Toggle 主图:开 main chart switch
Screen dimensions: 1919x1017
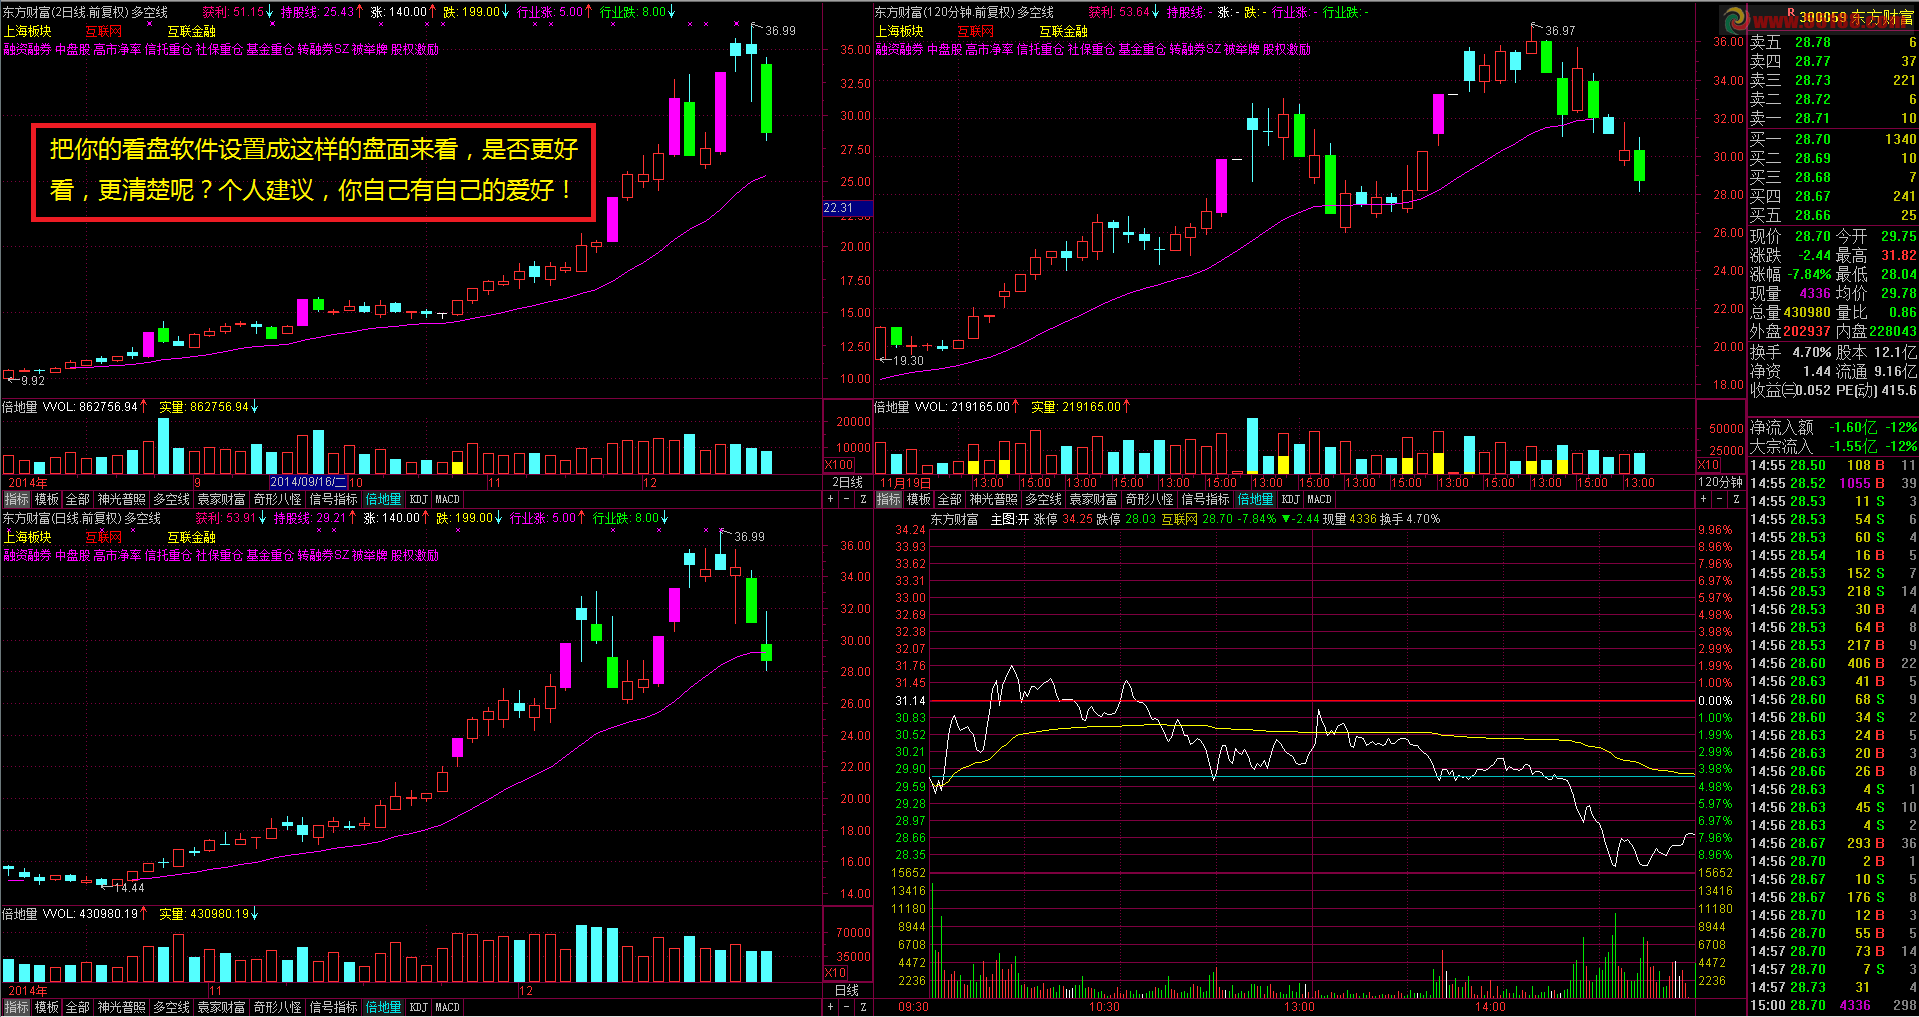[x=1009, y=519]
